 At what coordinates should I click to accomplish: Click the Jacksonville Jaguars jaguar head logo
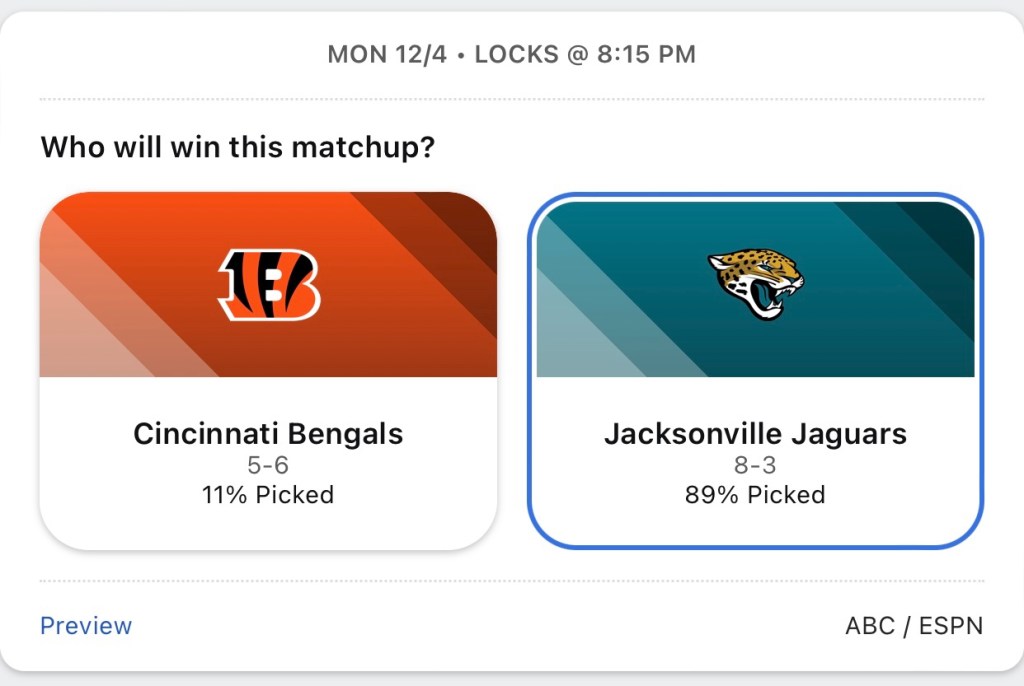click(756, 283)
